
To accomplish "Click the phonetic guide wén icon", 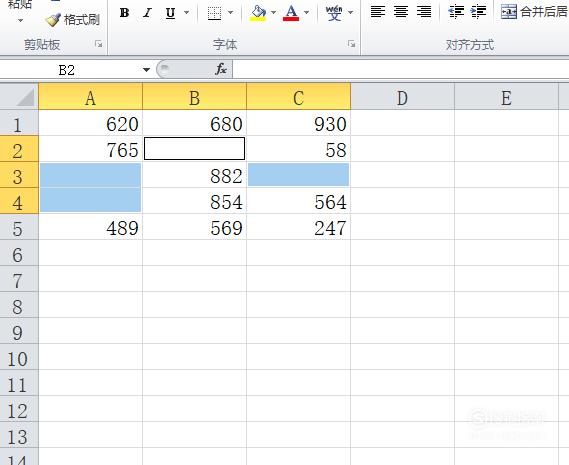I will click(334, 13).
